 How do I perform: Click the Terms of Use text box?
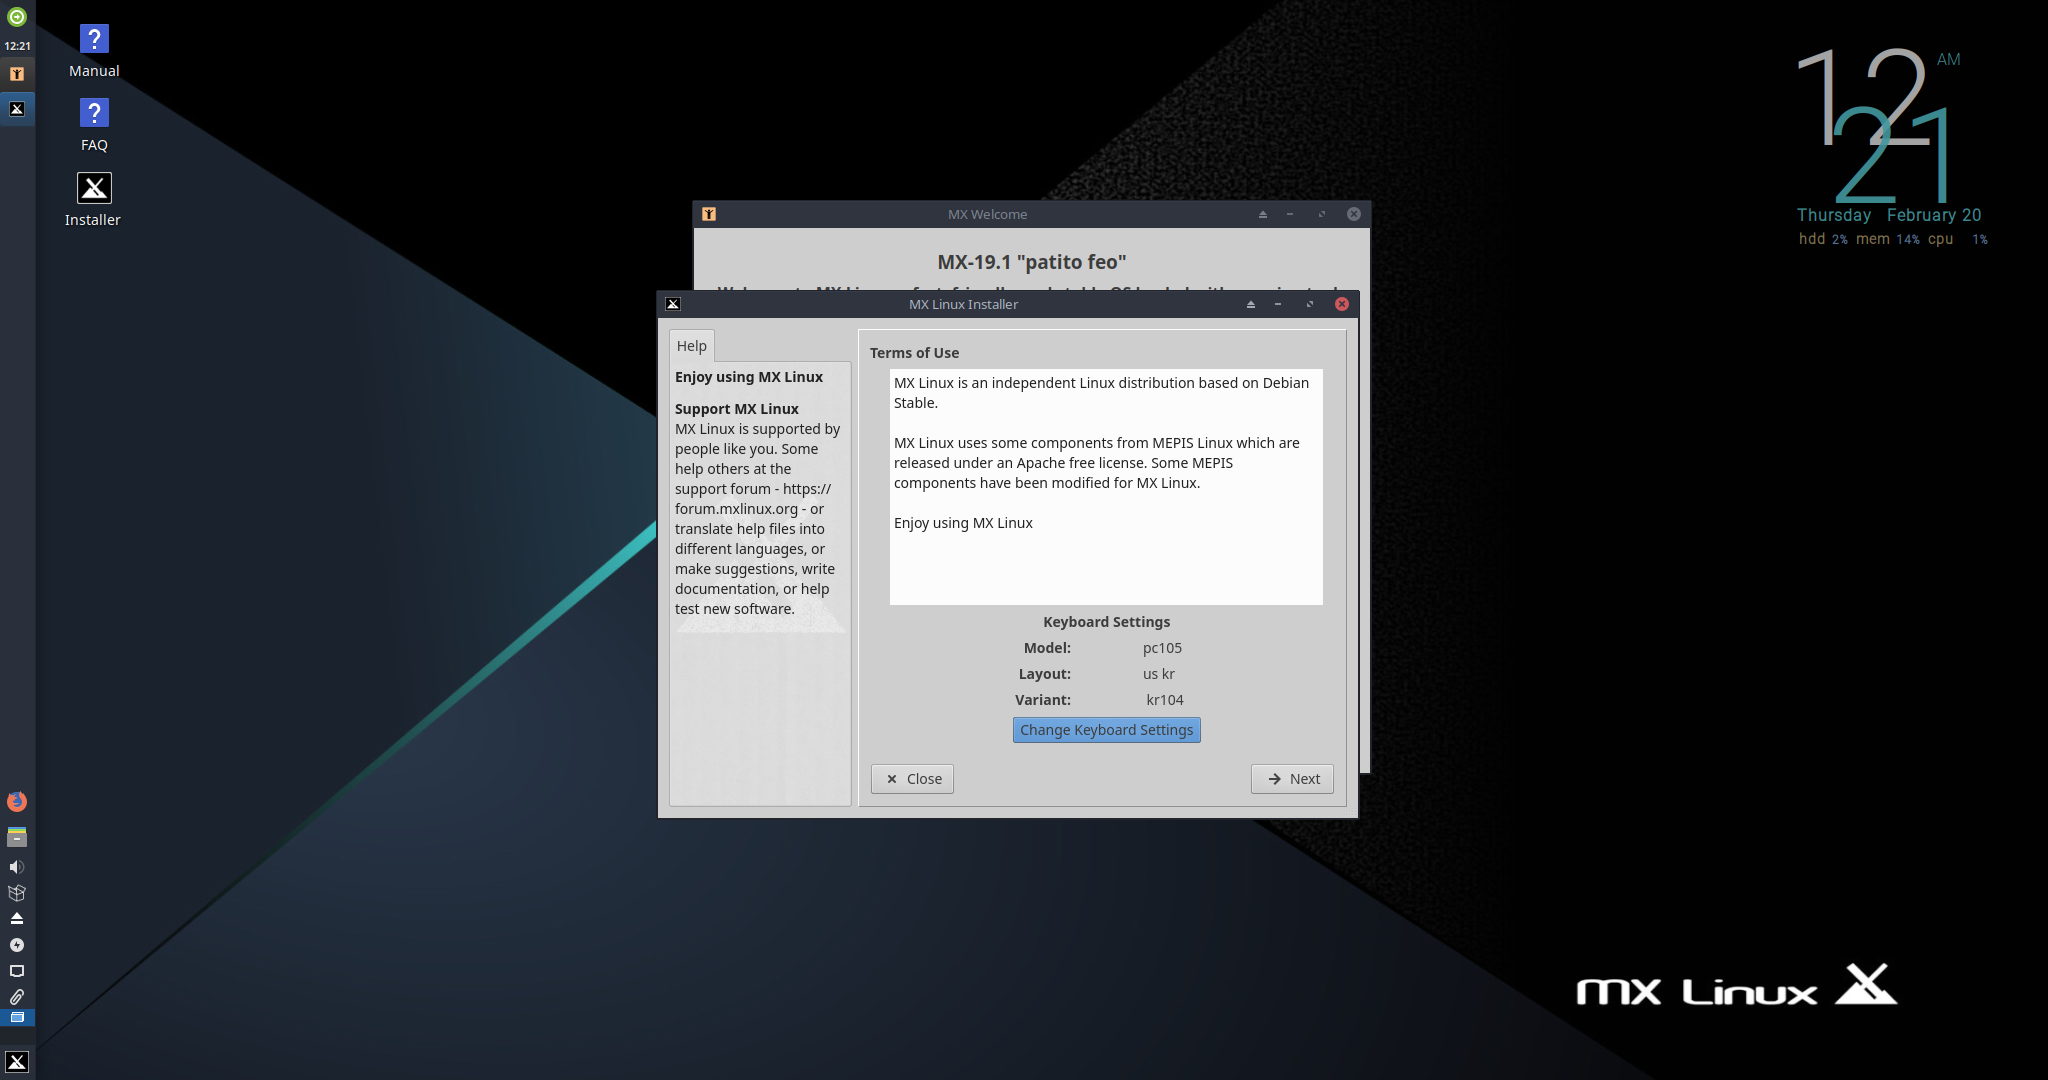(1106, 487)
